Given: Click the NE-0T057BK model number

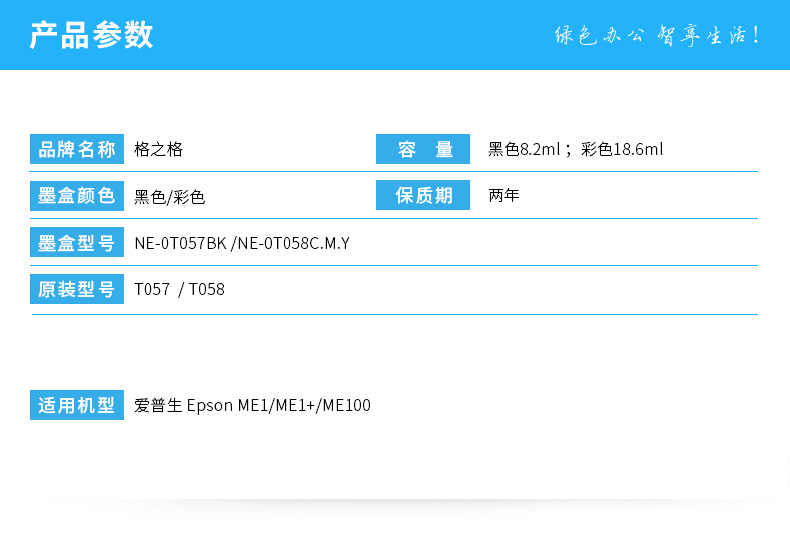Looking at the screenshot, I should (x=180, y=243).
